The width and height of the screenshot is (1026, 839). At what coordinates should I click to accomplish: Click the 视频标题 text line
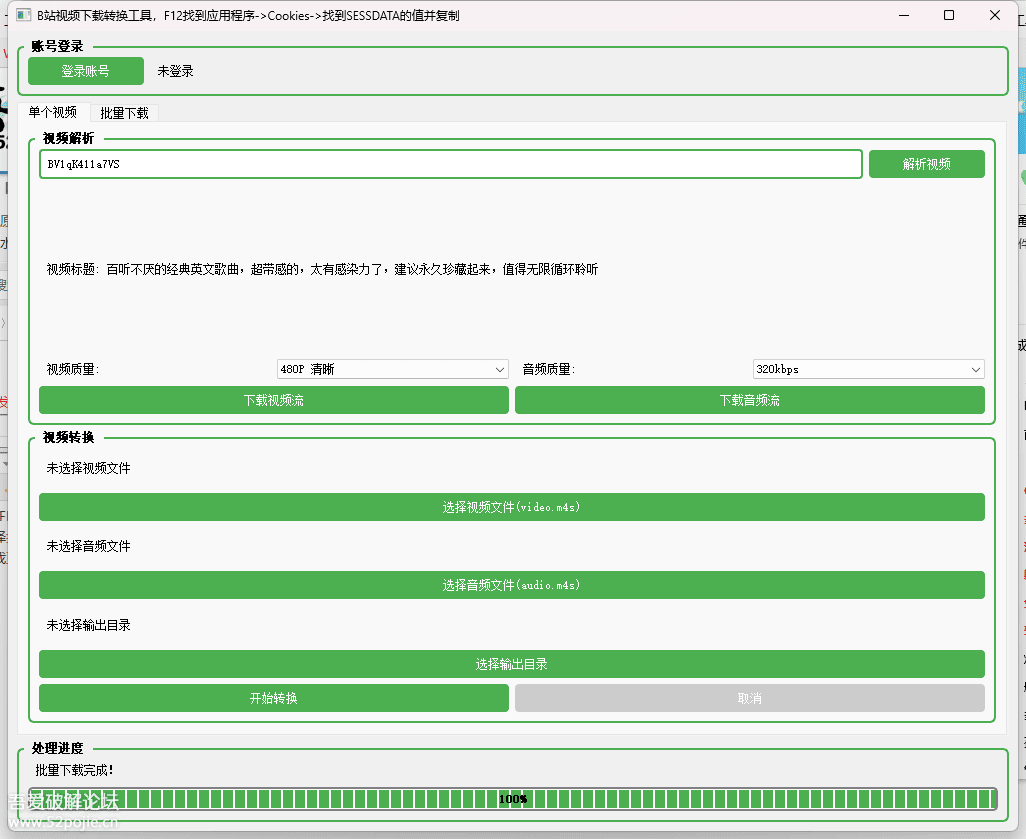[322, 270]
